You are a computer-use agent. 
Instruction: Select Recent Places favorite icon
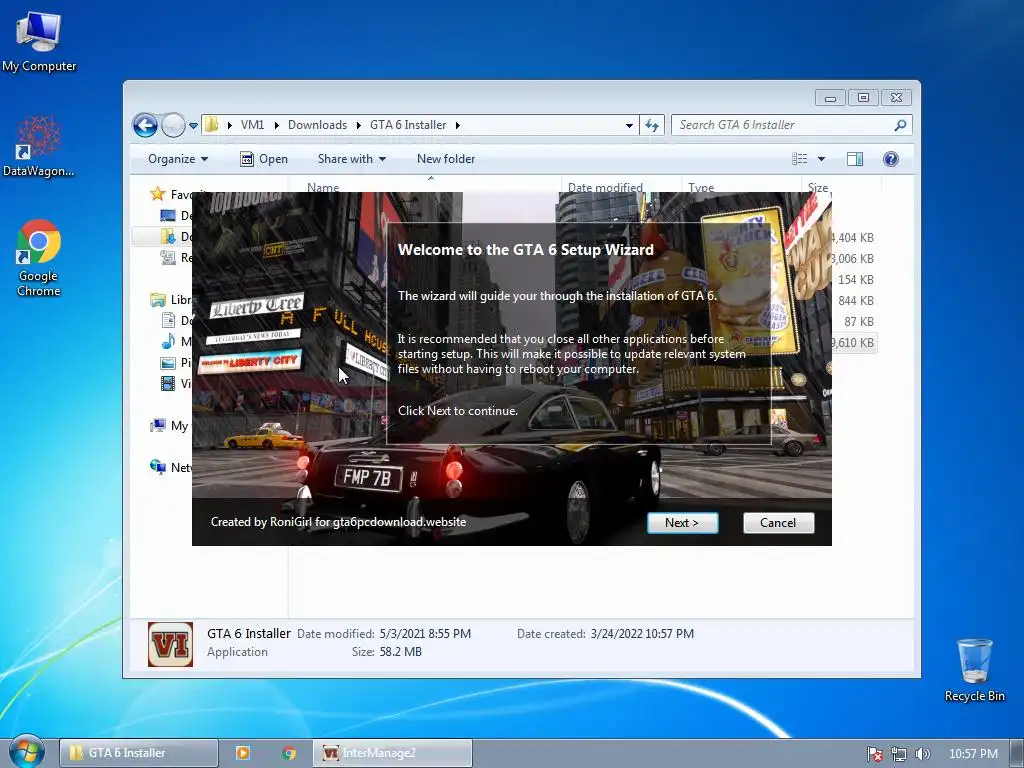tap(168, 258)
